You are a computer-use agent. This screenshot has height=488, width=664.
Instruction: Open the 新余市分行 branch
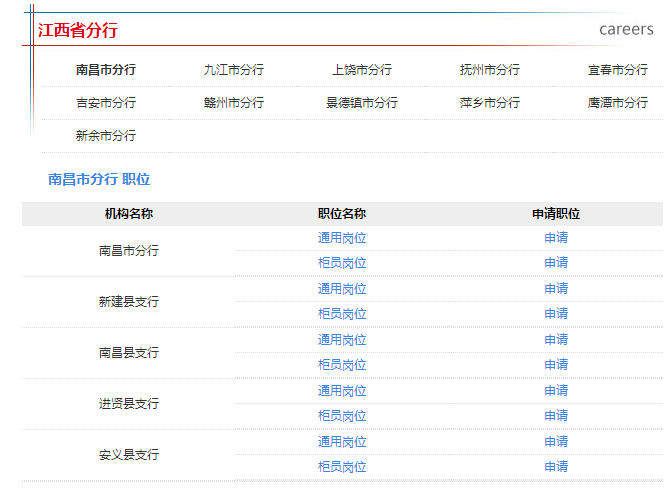[x=105, y=136]
